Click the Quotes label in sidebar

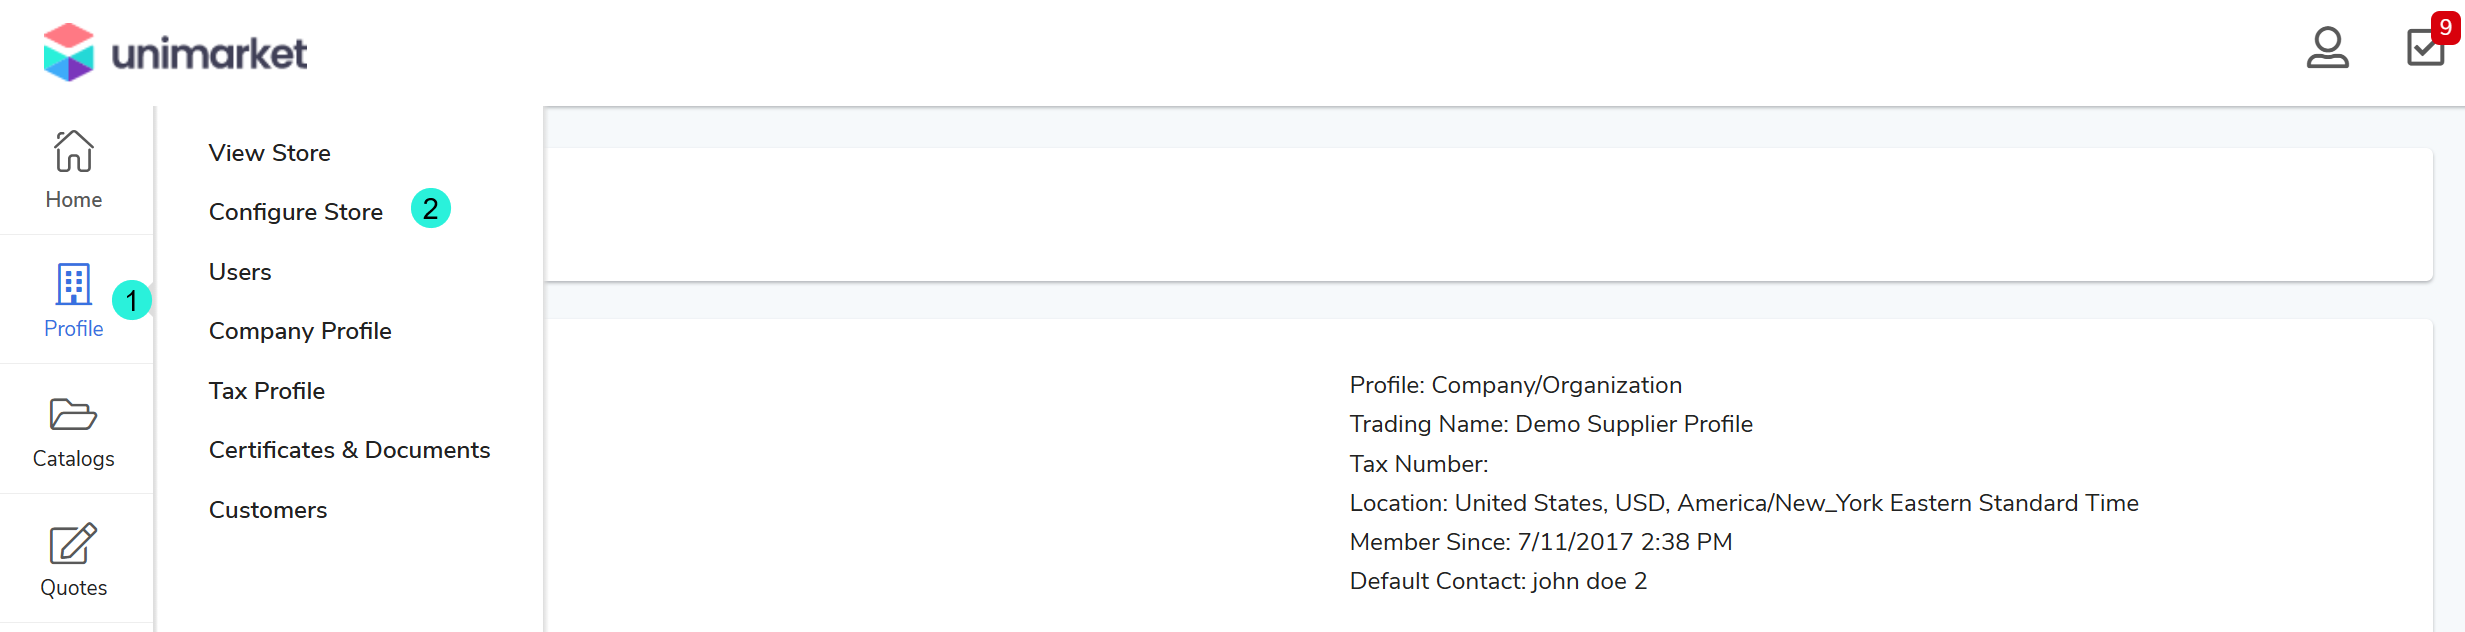(x=74, y=588)
